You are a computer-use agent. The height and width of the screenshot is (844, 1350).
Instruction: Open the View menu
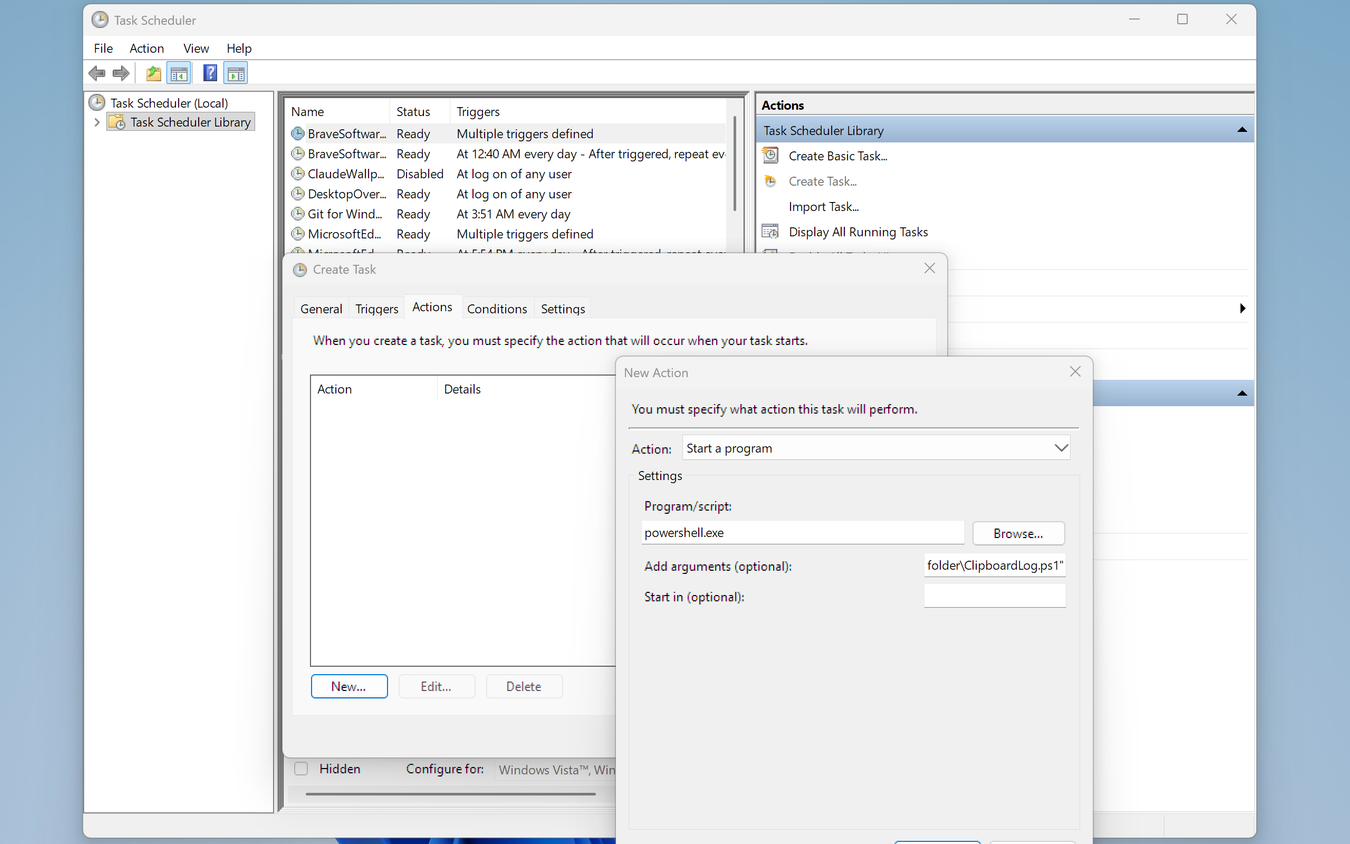[x=196, y=48]
